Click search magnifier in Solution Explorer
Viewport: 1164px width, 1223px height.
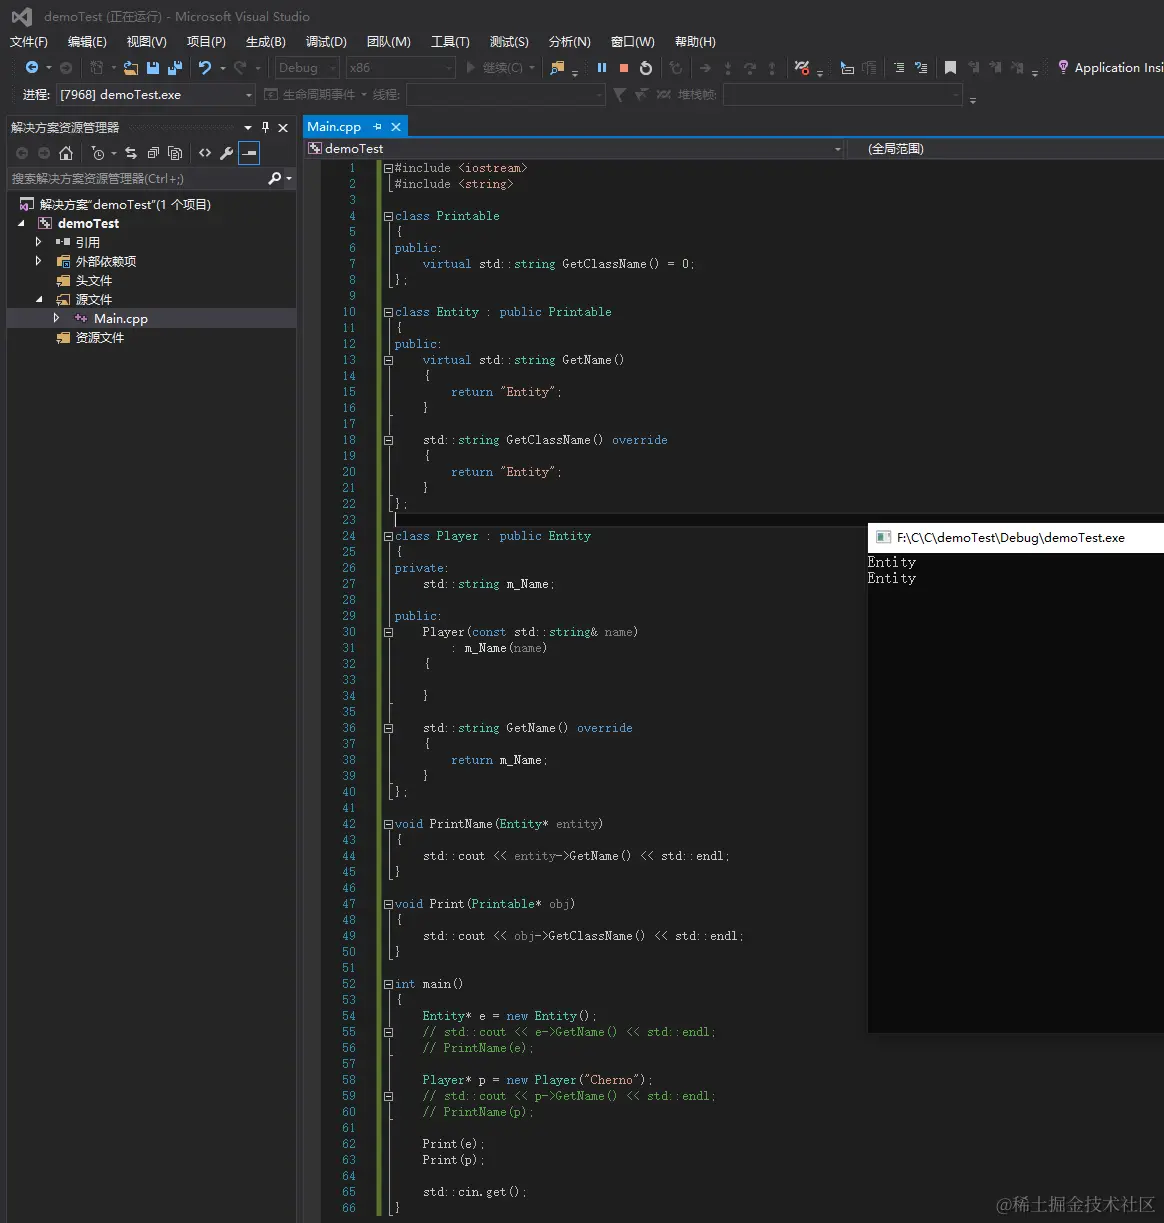click(x=275, y=178)
